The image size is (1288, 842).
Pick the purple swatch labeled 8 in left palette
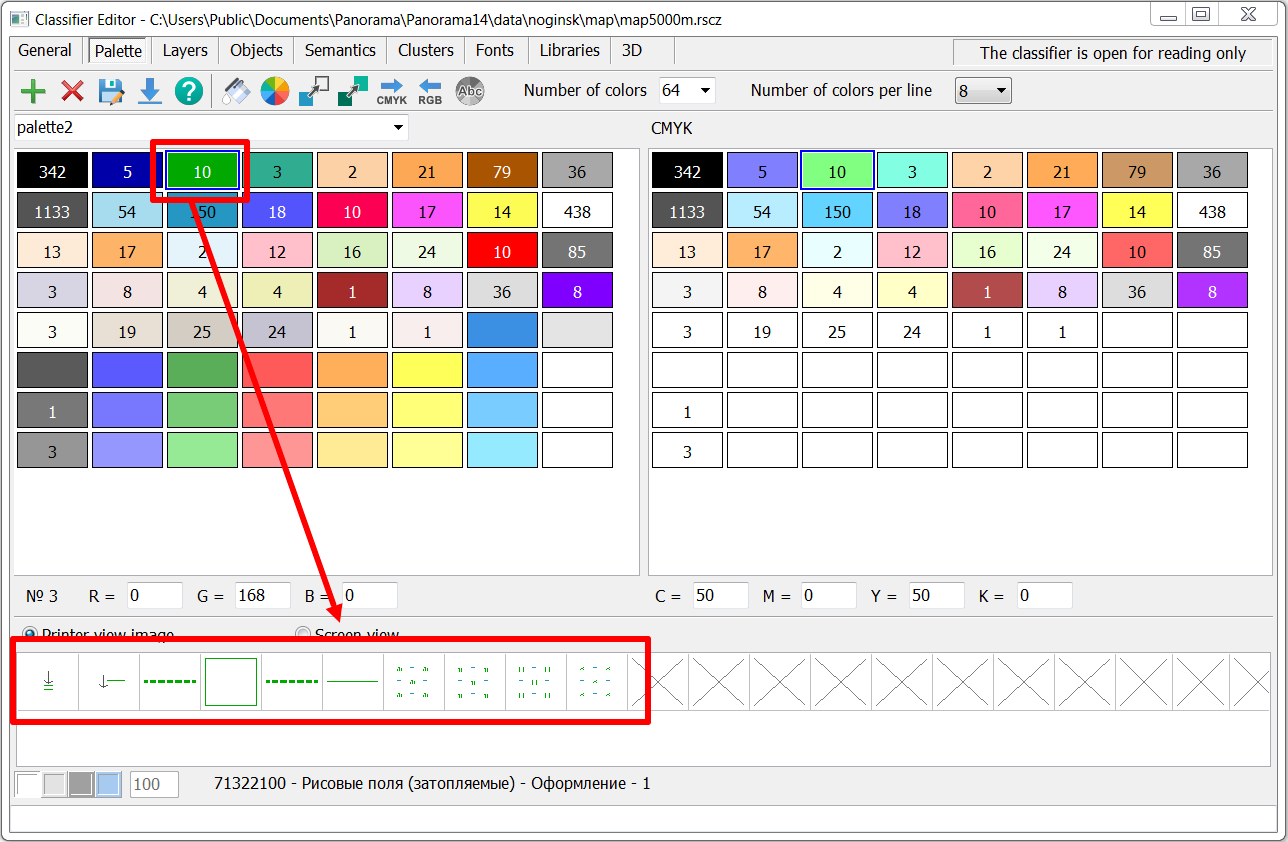[x=577, y=291]
